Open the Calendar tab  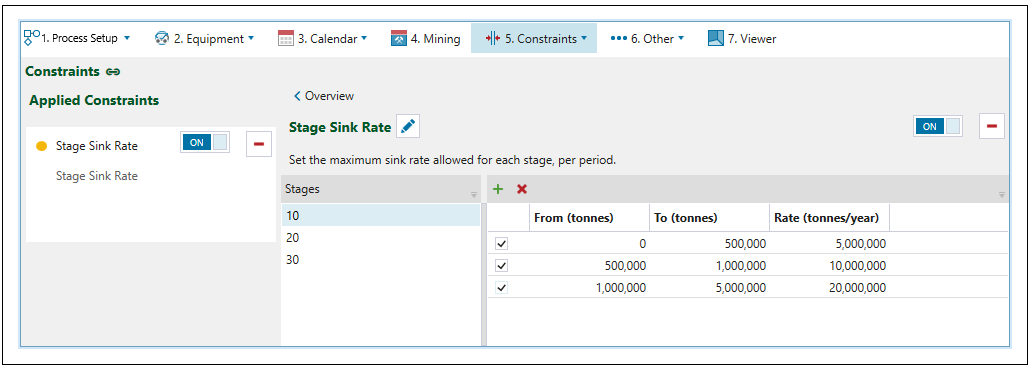[x=322, y=39]
